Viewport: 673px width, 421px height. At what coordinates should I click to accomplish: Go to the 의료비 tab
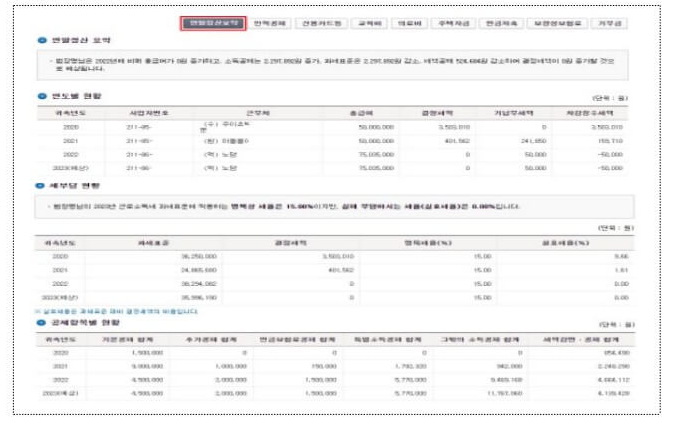pyautogui.click(x=409, y=23)
